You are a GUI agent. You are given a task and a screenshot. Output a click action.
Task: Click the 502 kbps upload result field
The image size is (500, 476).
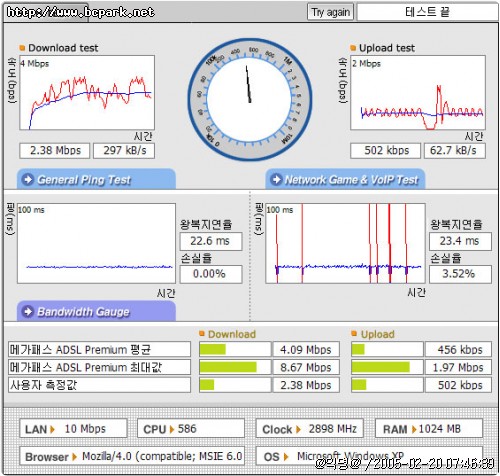(386, 151)
